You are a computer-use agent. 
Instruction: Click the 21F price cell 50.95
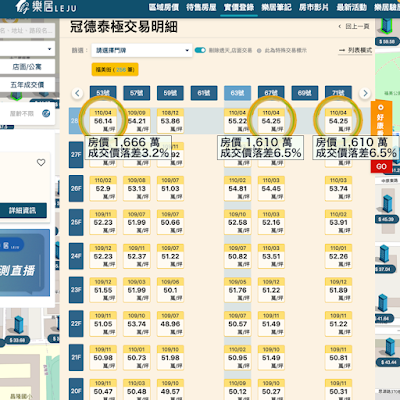click(x=238, y=357)
